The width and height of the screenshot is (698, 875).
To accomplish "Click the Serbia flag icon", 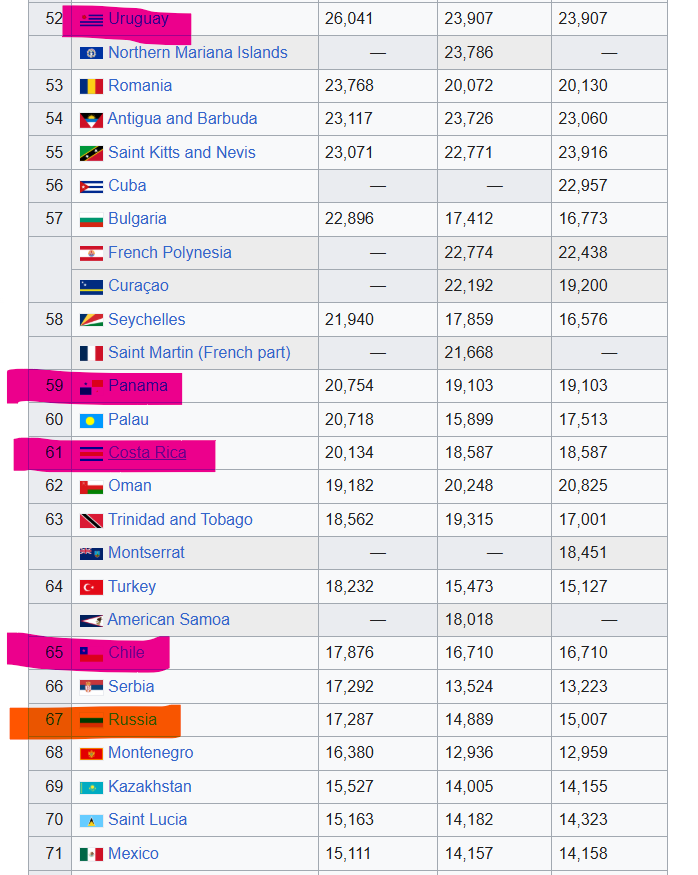I will tap(91, 687).
